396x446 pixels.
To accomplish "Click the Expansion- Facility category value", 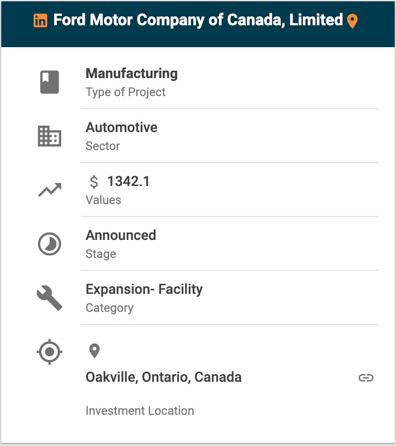I will click(144, 289).
